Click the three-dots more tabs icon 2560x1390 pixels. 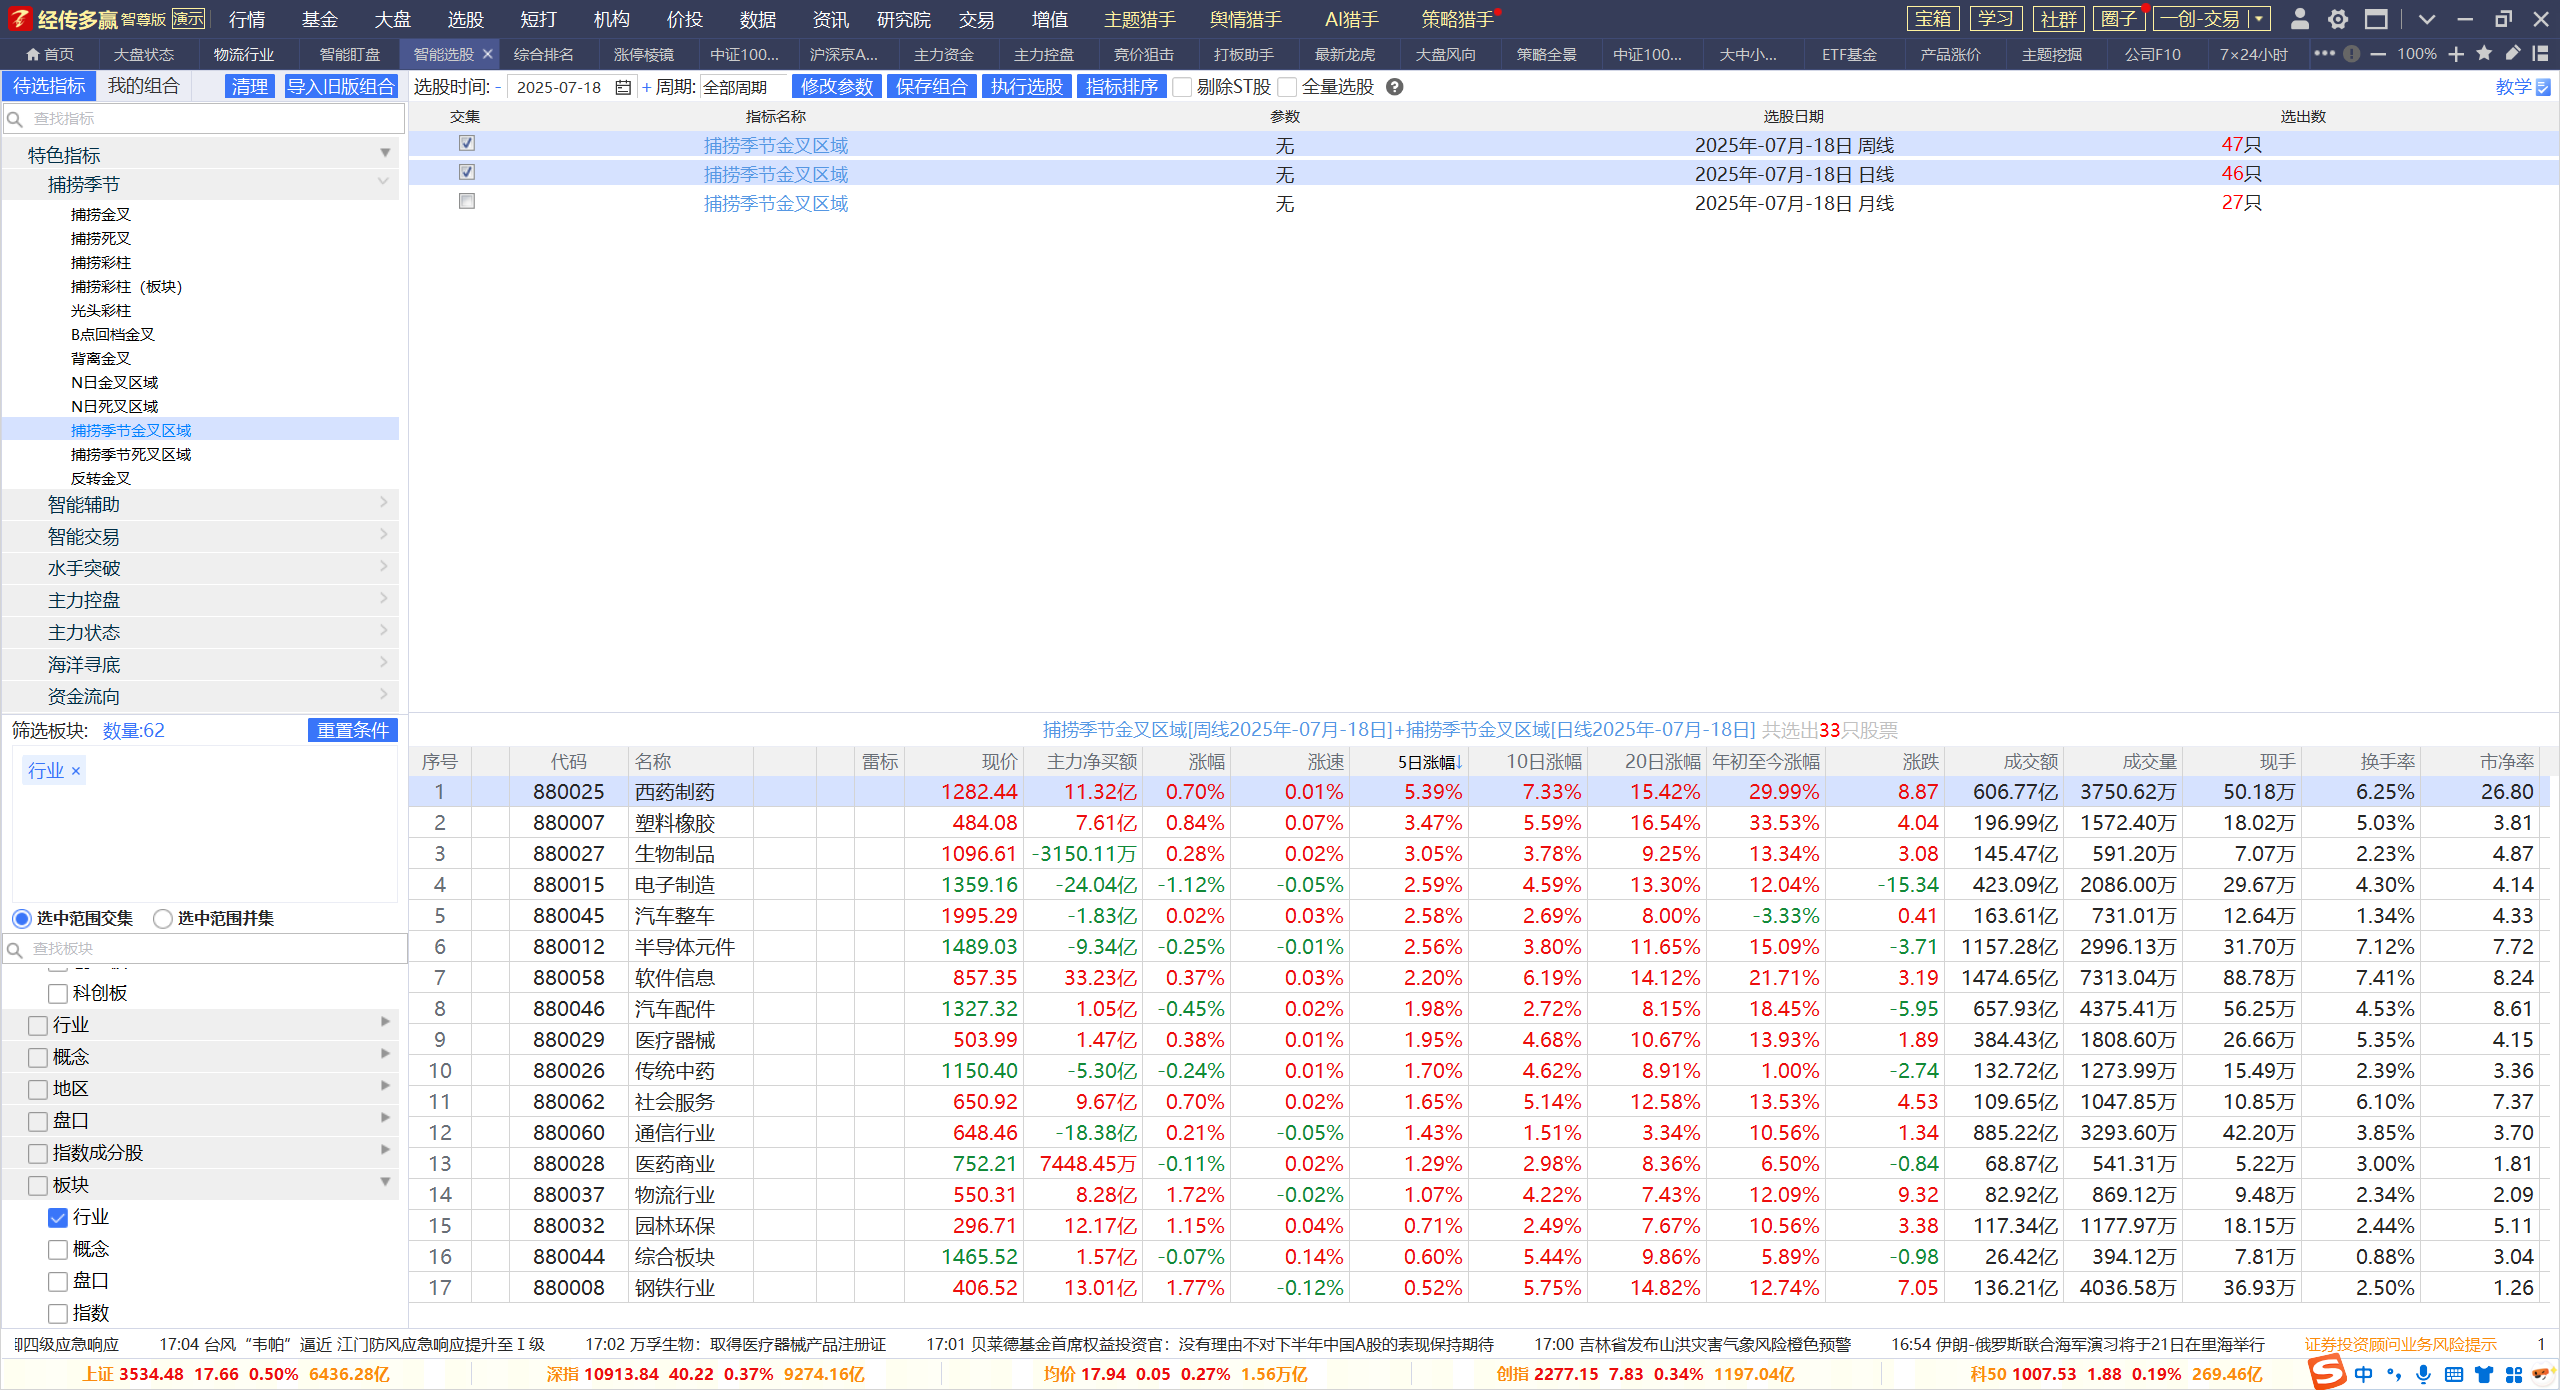coord(2324,54)
